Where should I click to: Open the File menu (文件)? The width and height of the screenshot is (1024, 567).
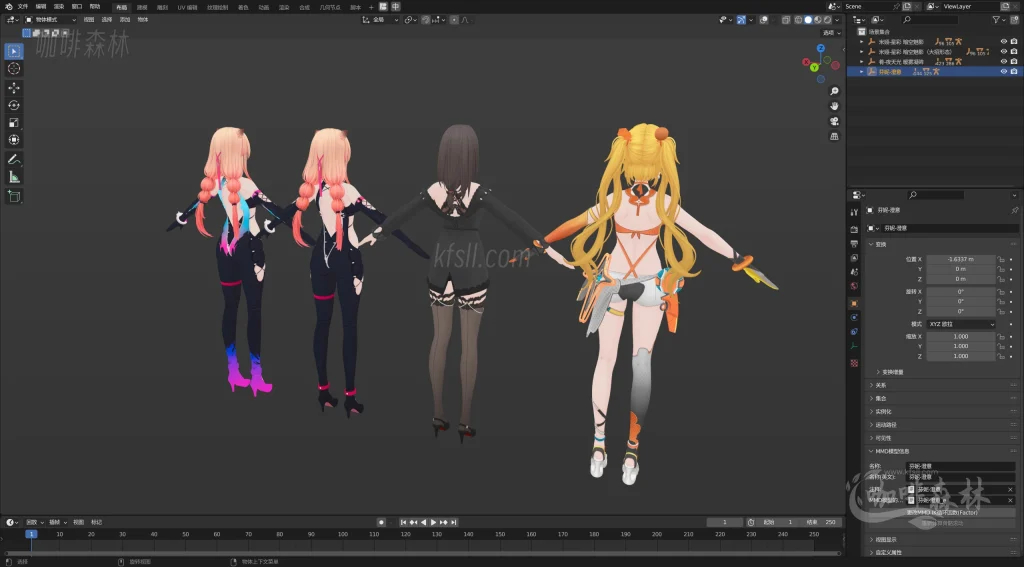[22, 7]
